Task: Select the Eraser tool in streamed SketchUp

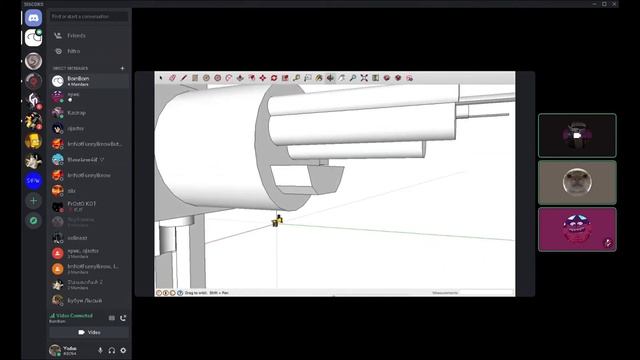Action: pos(172,78)
